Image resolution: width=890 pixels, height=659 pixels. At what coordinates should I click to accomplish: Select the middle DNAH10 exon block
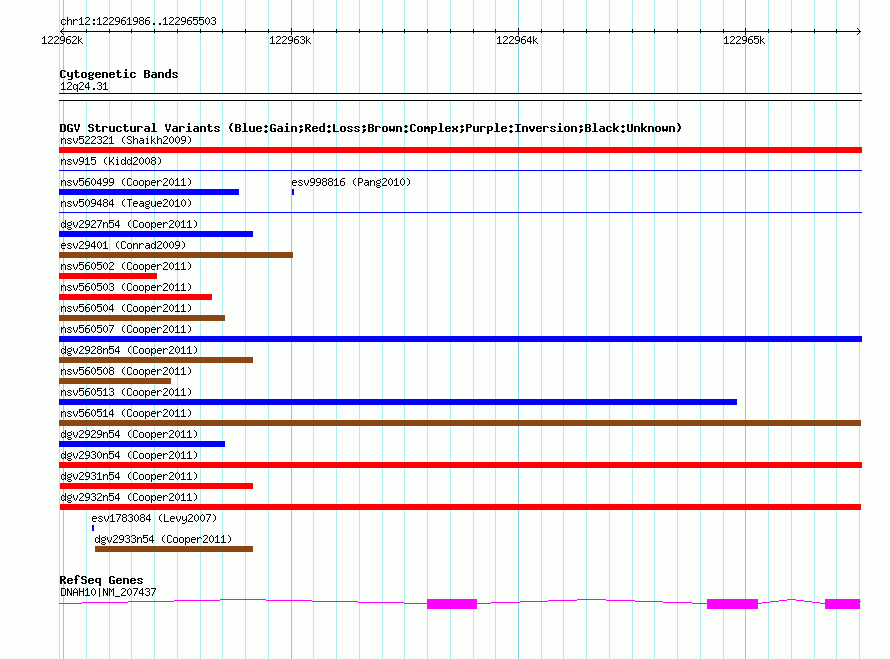732,604
